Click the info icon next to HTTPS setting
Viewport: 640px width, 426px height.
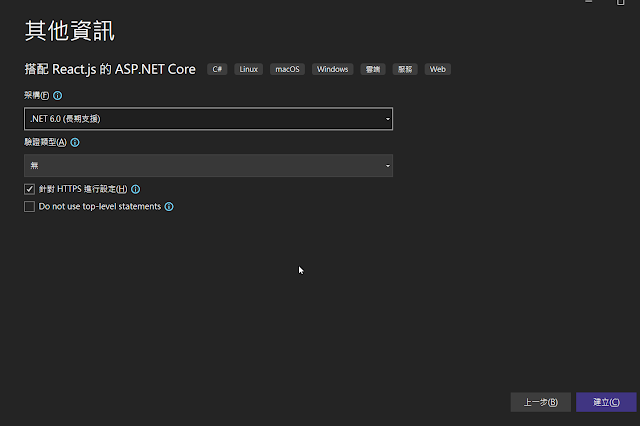(x=135, y=189)
